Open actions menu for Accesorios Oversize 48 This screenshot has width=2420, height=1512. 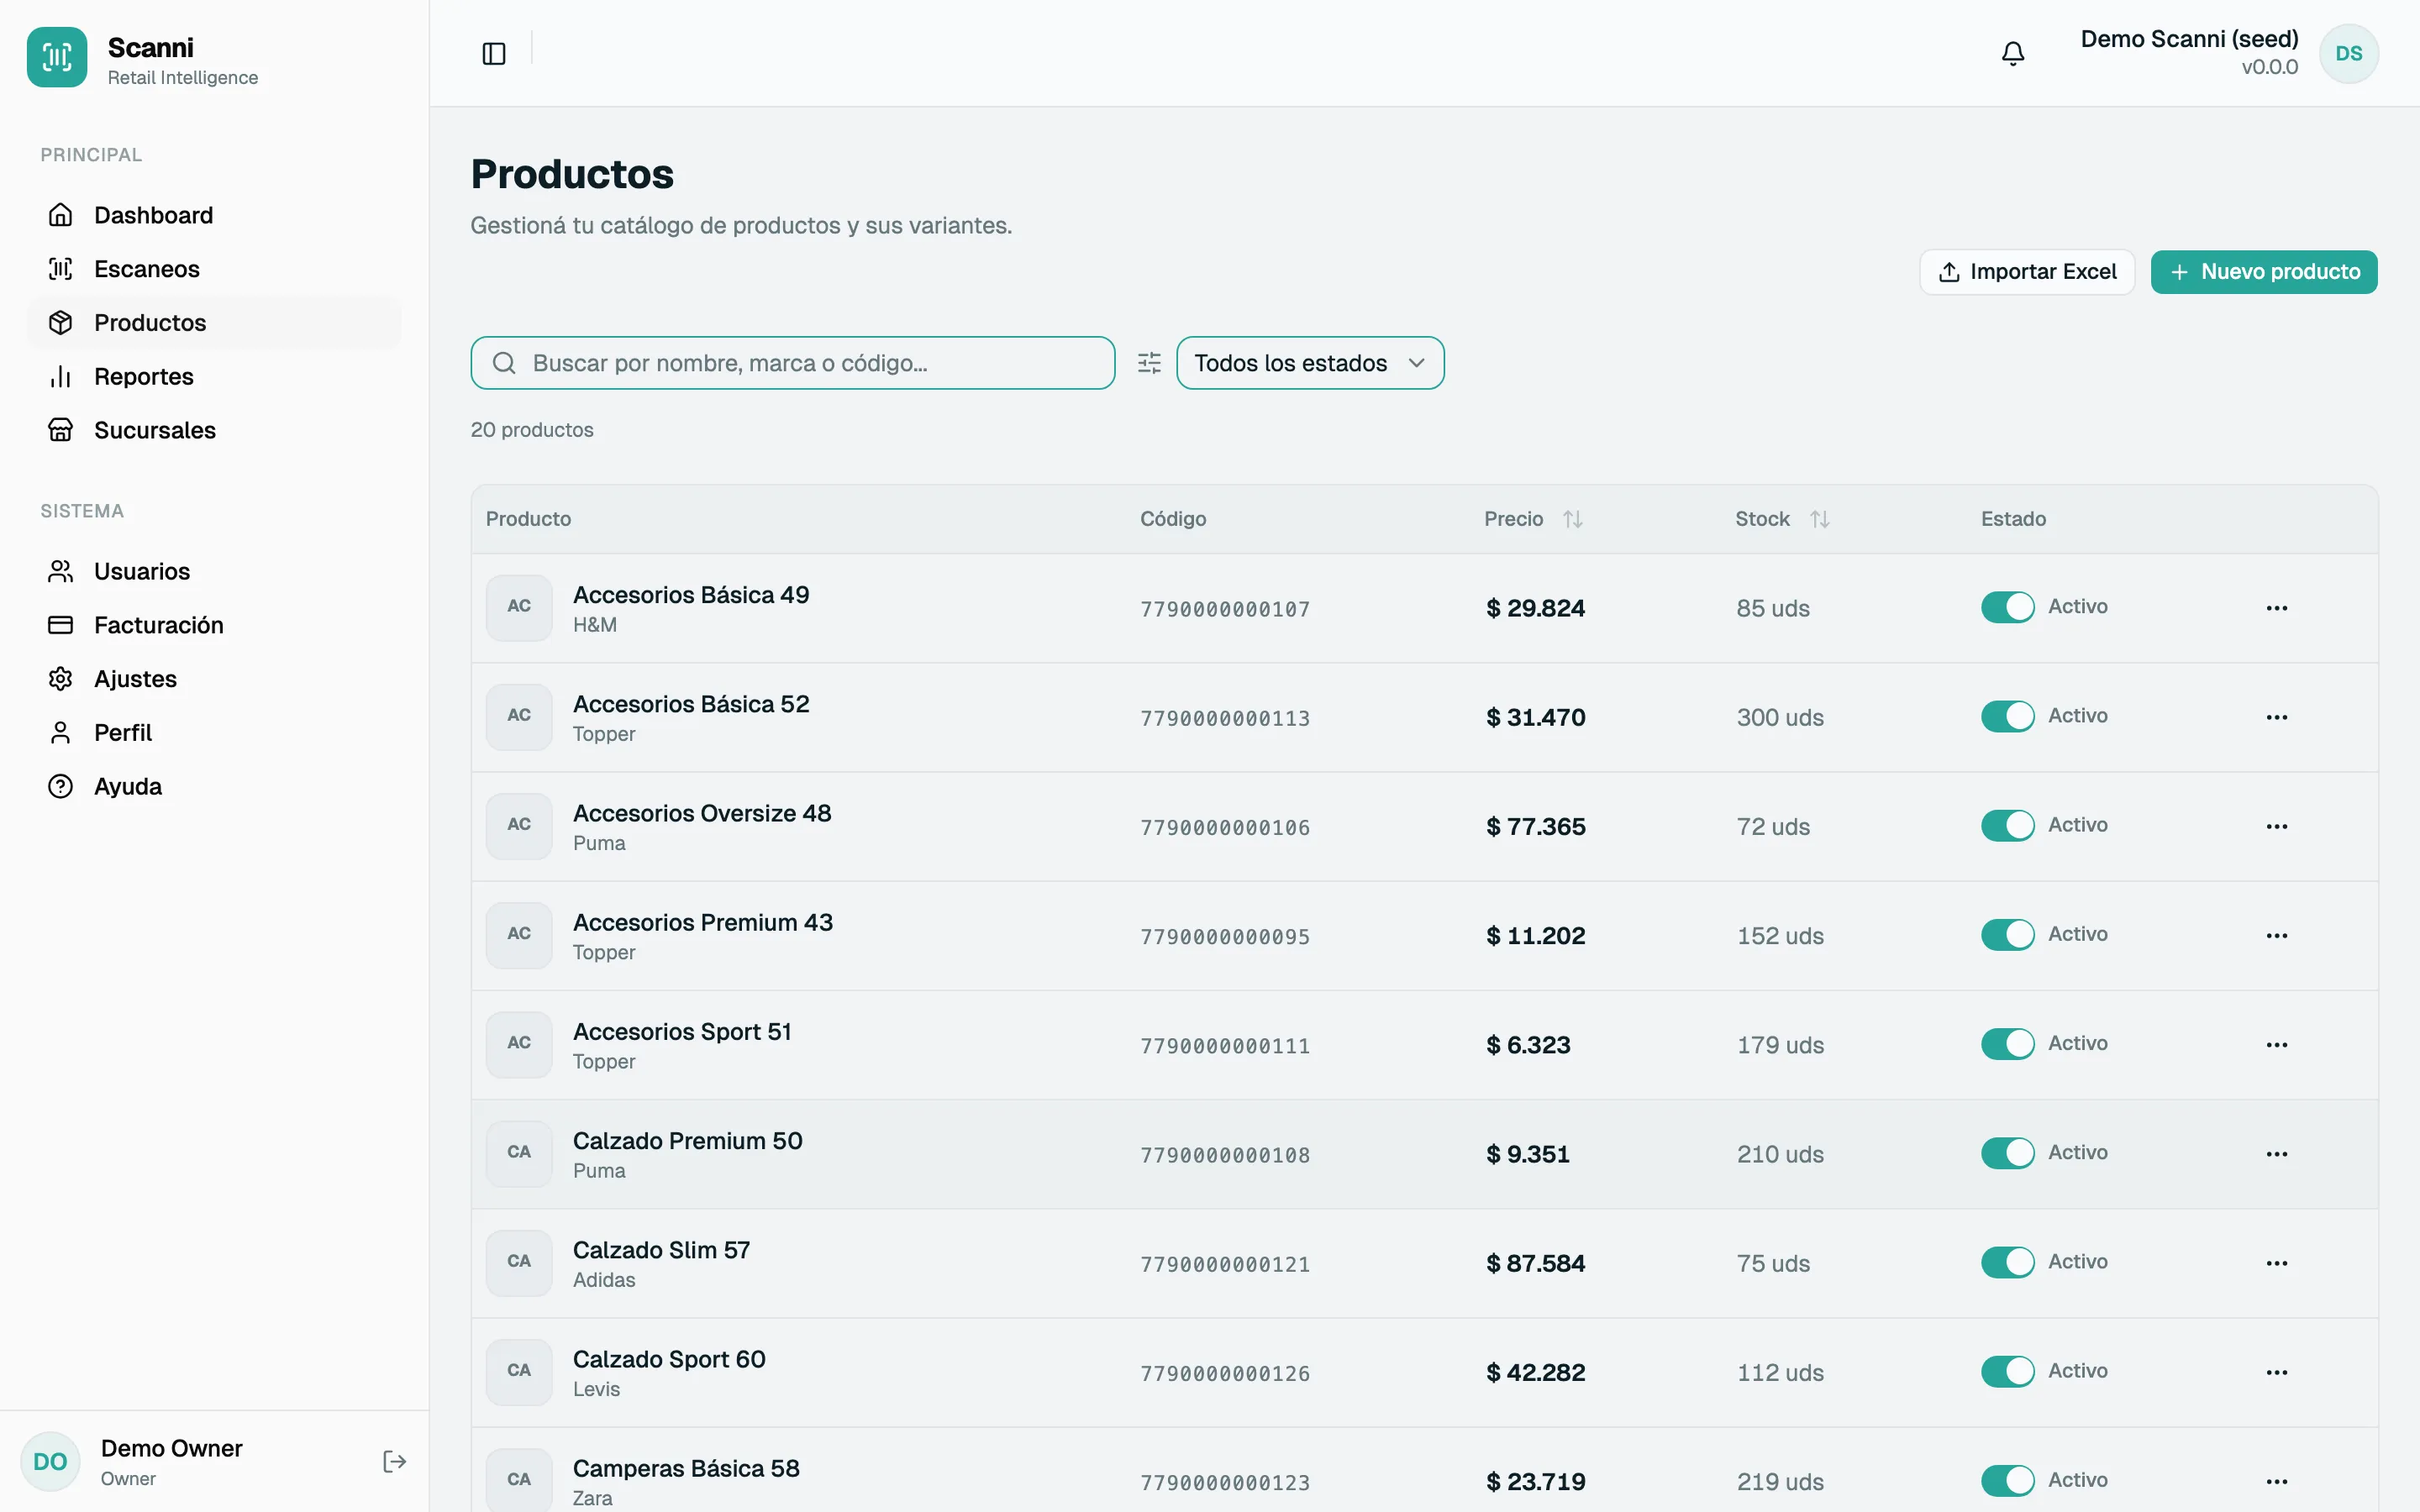point(2277,826)
